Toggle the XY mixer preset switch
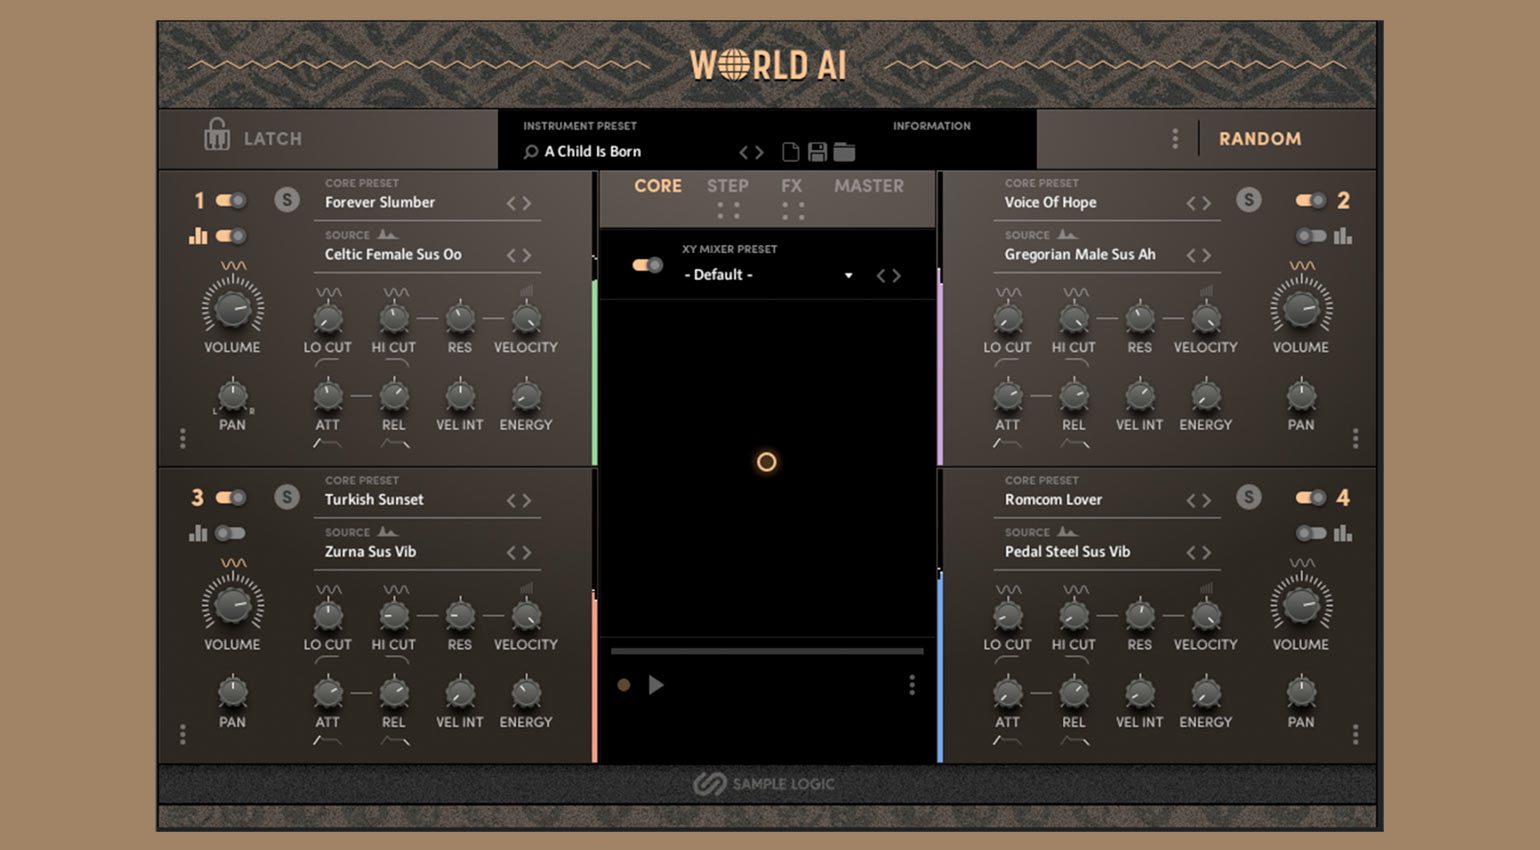 pyautogui.click(x=647, y=265)
